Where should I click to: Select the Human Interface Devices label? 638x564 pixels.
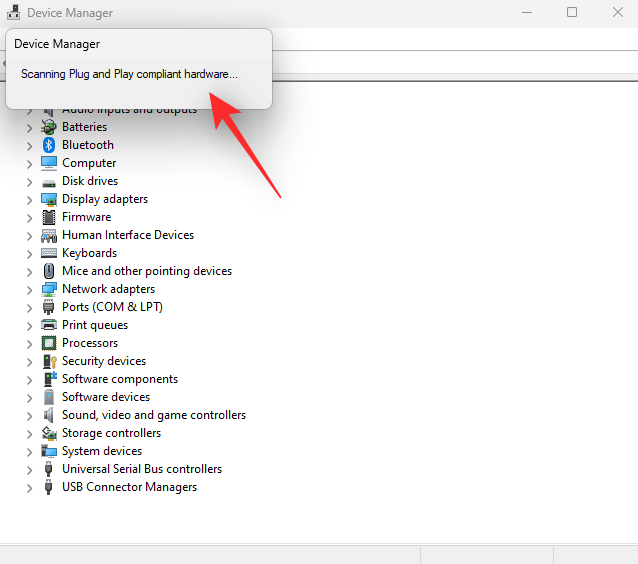point(128,235)
